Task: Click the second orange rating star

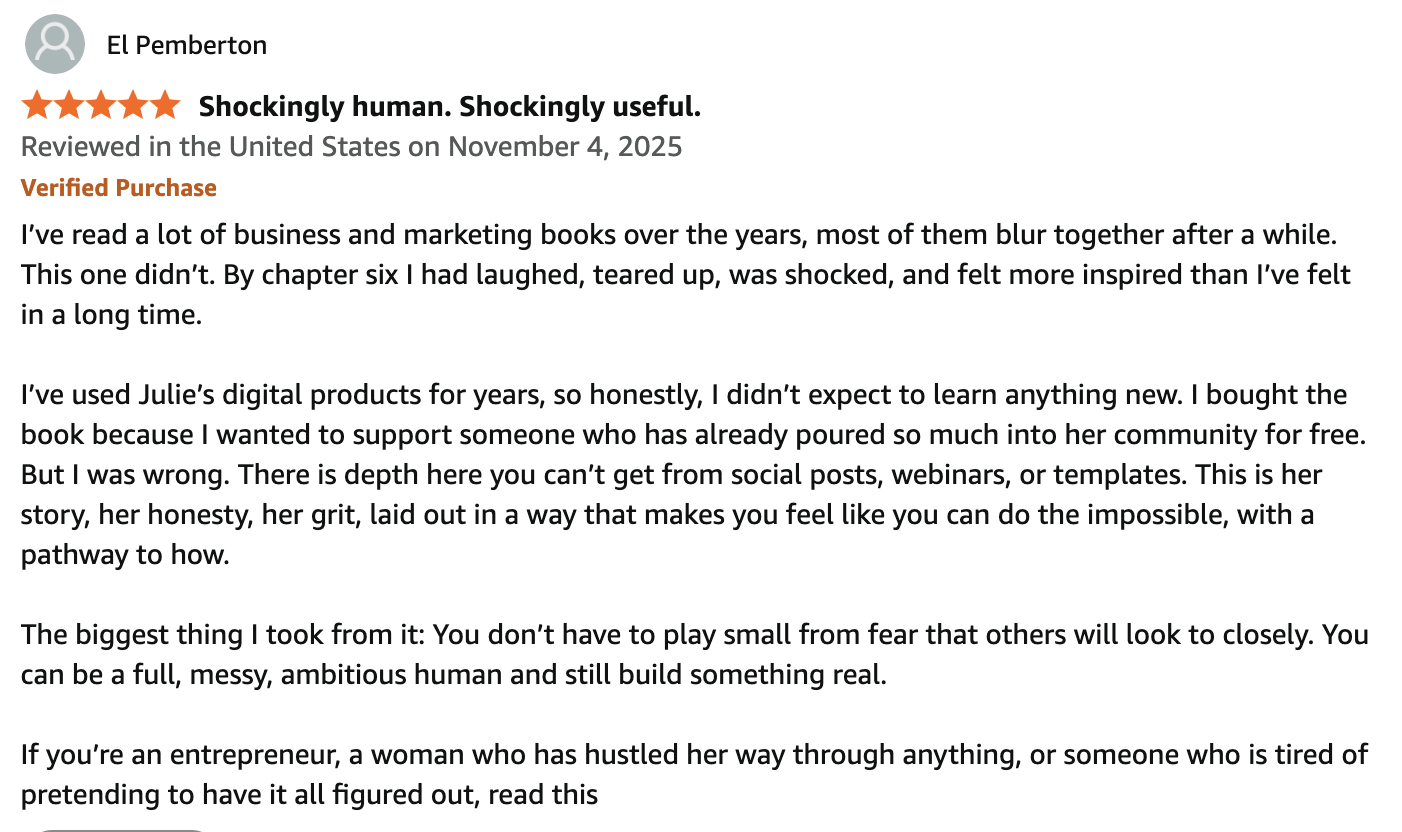Action: pos(69,105)
